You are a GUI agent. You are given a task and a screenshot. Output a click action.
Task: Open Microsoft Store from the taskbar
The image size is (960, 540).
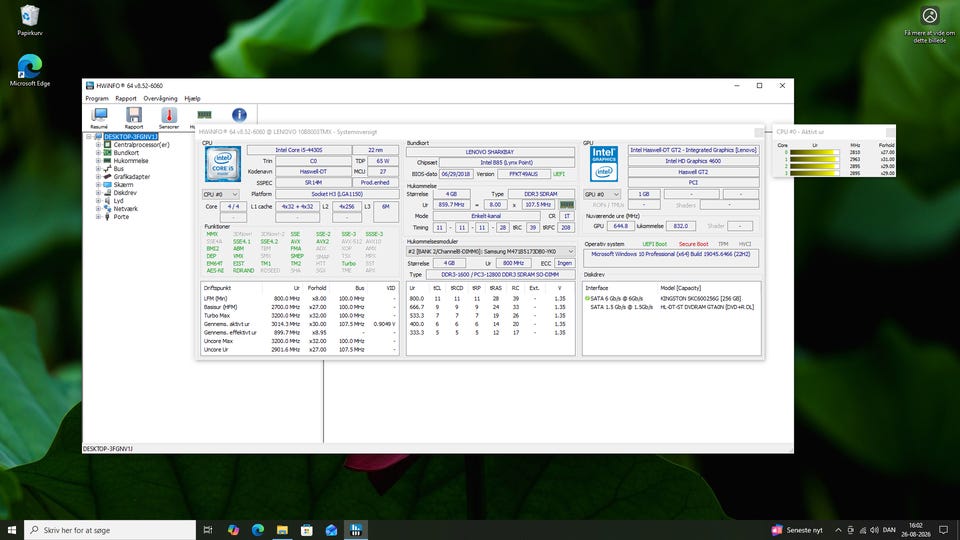pos(307,530)
